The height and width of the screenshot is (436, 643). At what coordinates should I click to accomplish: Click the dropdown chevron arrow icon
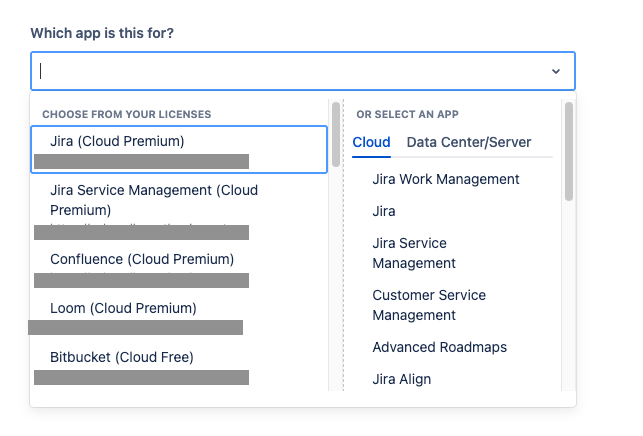pyautogui.click(x=555, y=71)
